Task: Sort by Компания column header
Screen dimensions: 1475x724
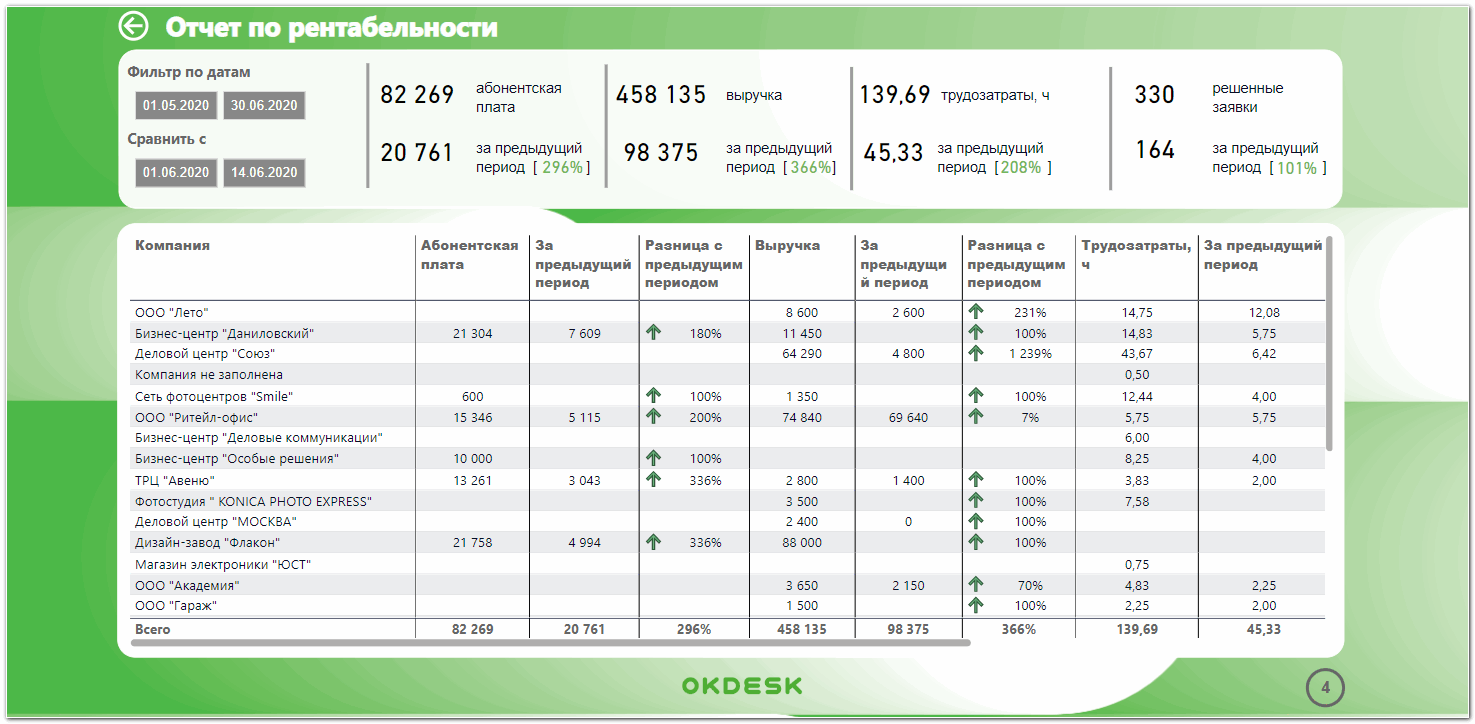Action: tap(173, 245)
